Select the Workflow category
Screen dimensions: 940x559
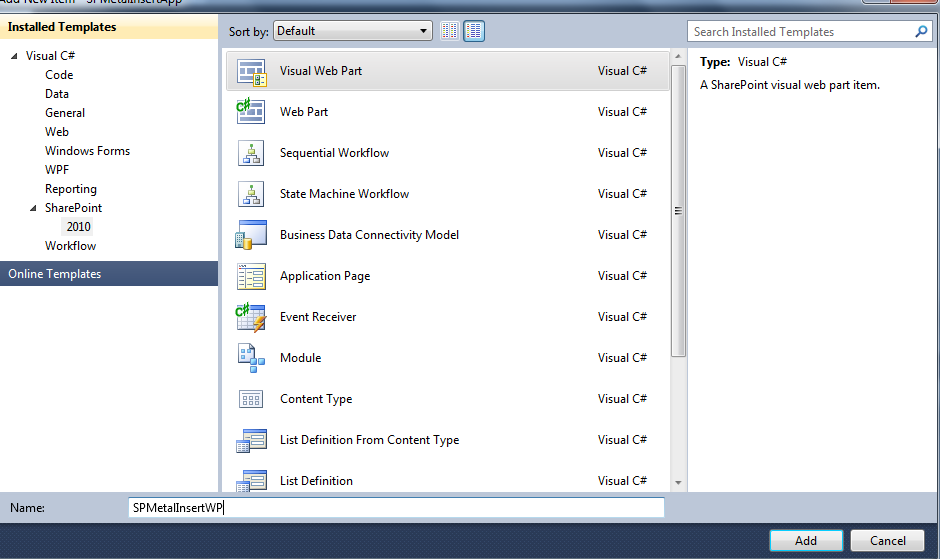pos(70,246)
